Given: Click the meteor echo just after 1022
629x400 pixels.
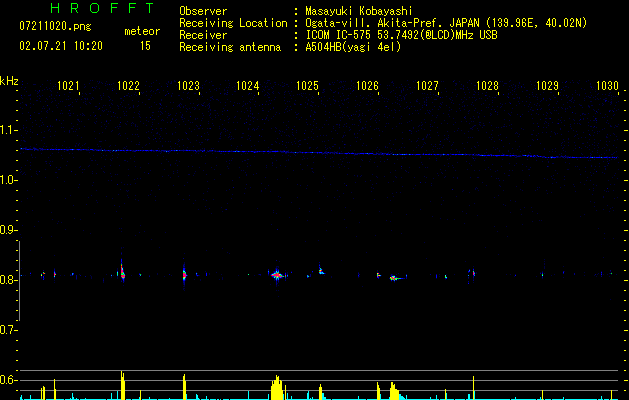Looking at the screenshot, I should click(x=122, y=272).
